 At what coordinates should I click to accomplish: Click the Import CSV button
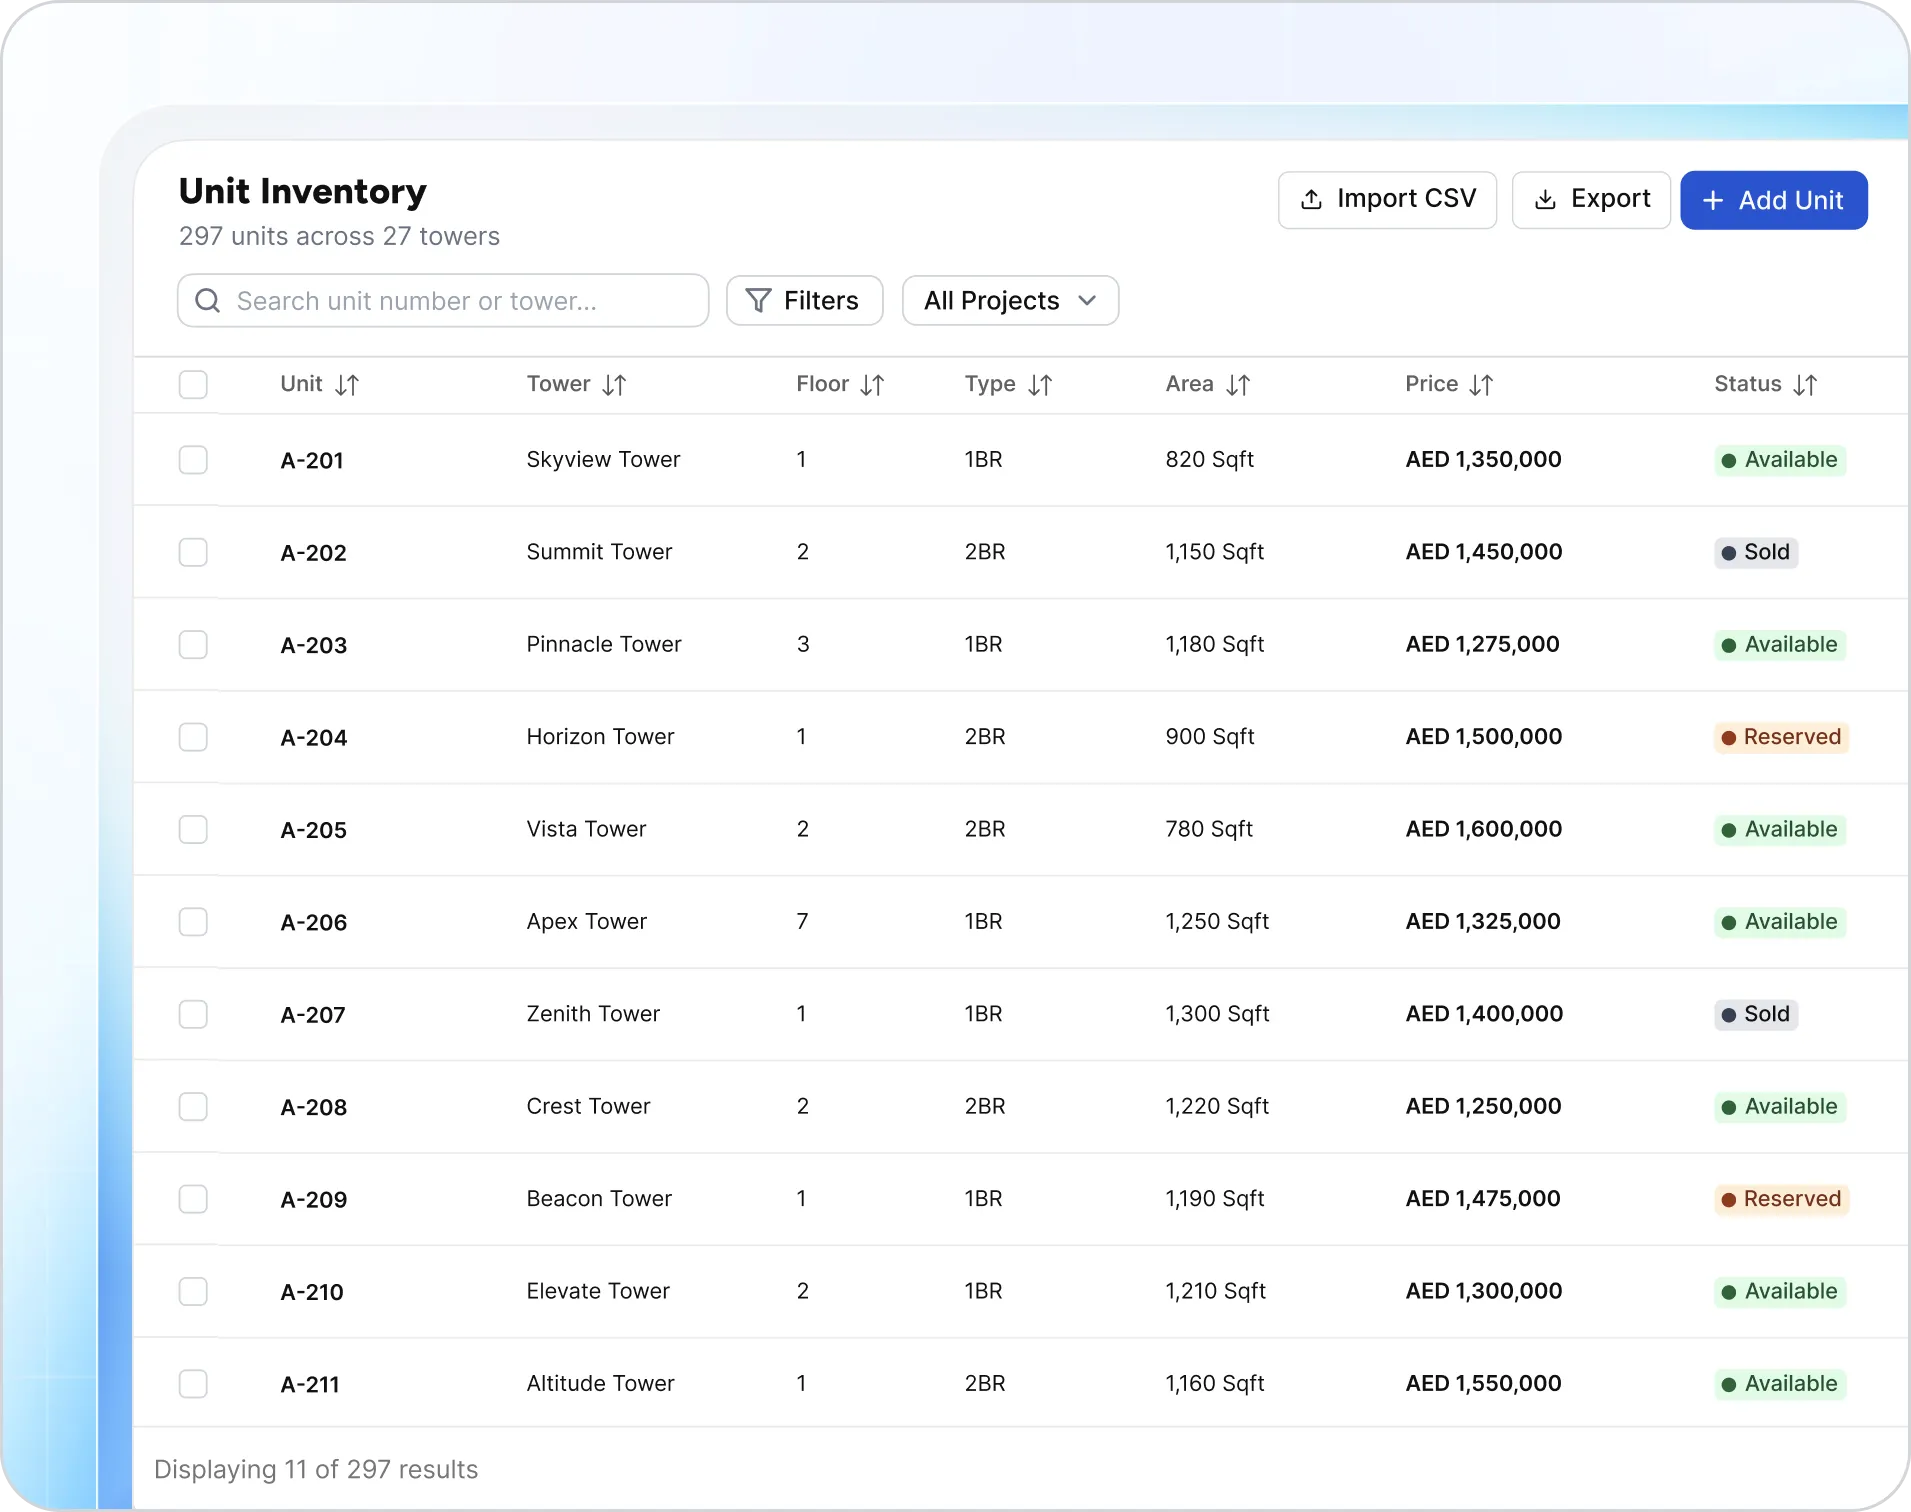click(1387, 200)
